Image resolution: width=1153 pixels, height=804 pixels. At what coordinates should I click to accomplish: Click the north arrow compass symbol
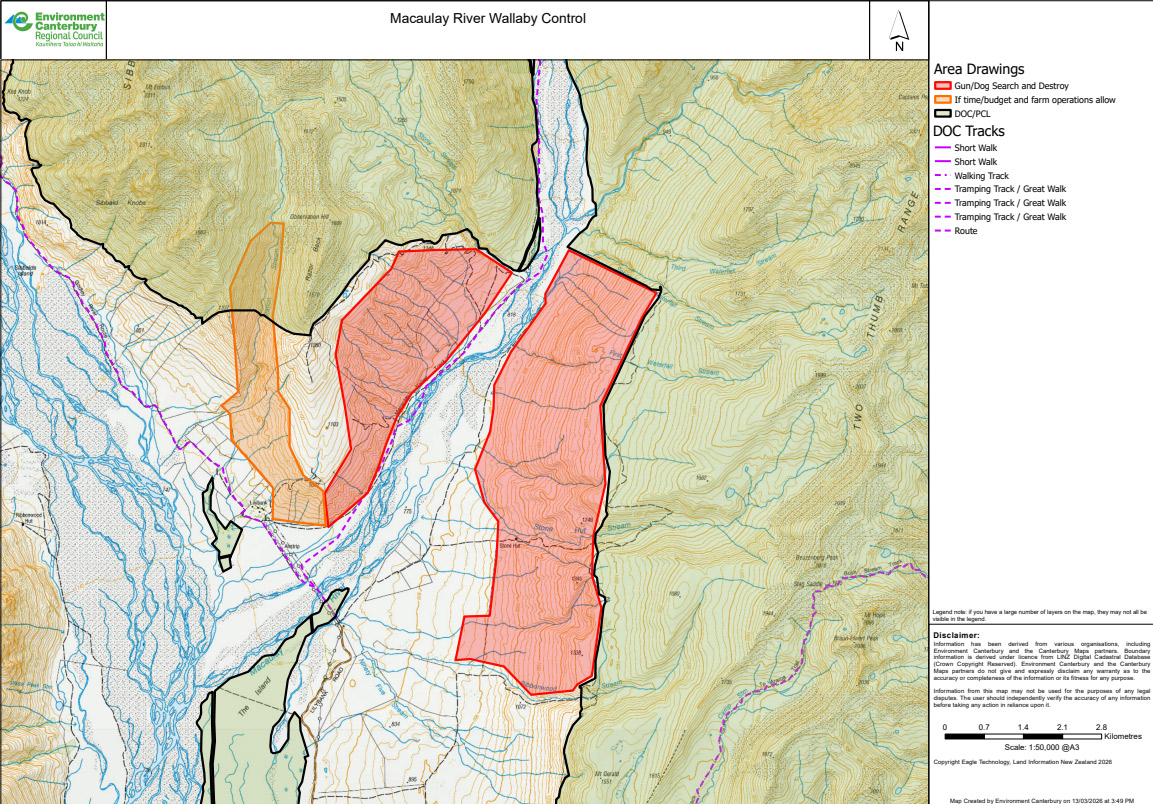898,31
